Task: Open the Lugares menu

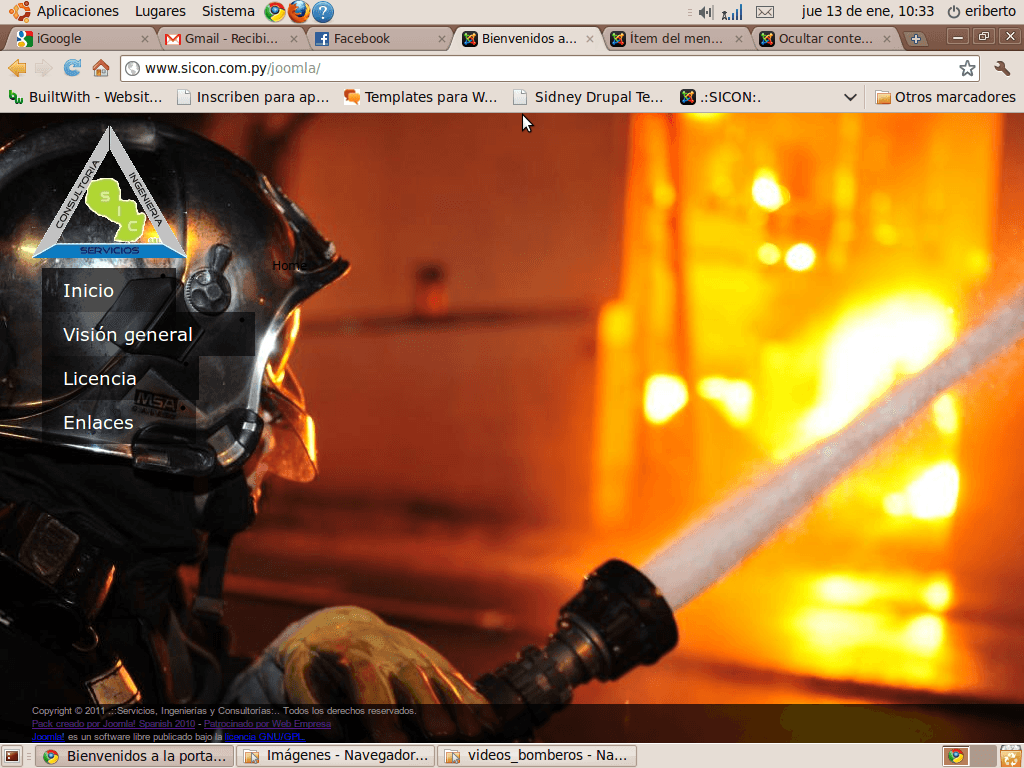Action: (x=160, y=11)
